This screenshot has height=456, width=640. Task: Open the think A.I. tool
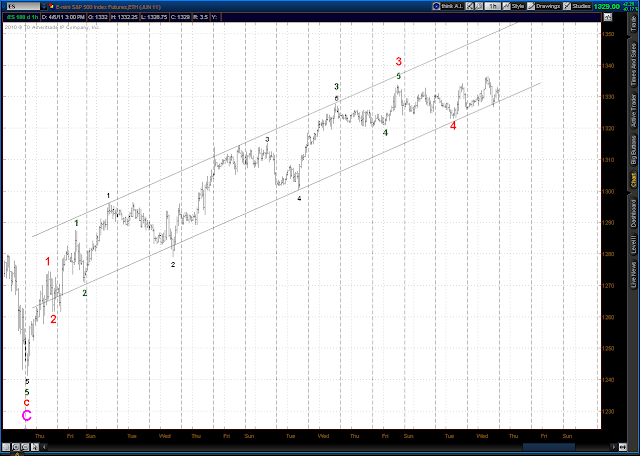[448, 6]
